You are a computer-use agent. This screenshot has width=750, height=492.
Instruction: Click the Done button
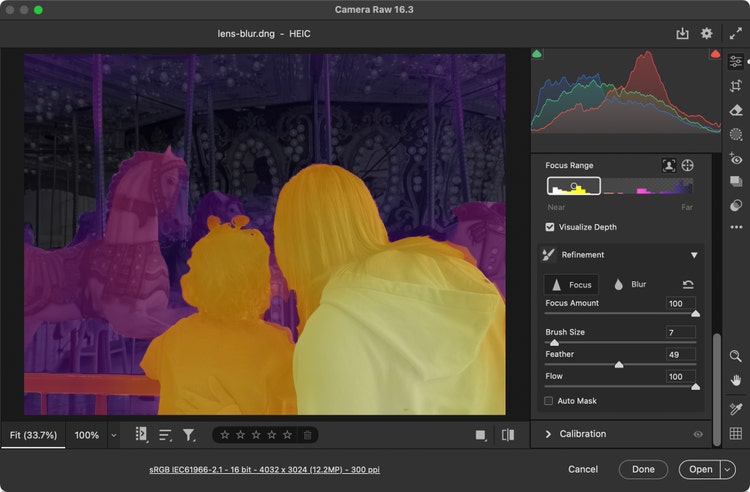(x=643, y=469)
